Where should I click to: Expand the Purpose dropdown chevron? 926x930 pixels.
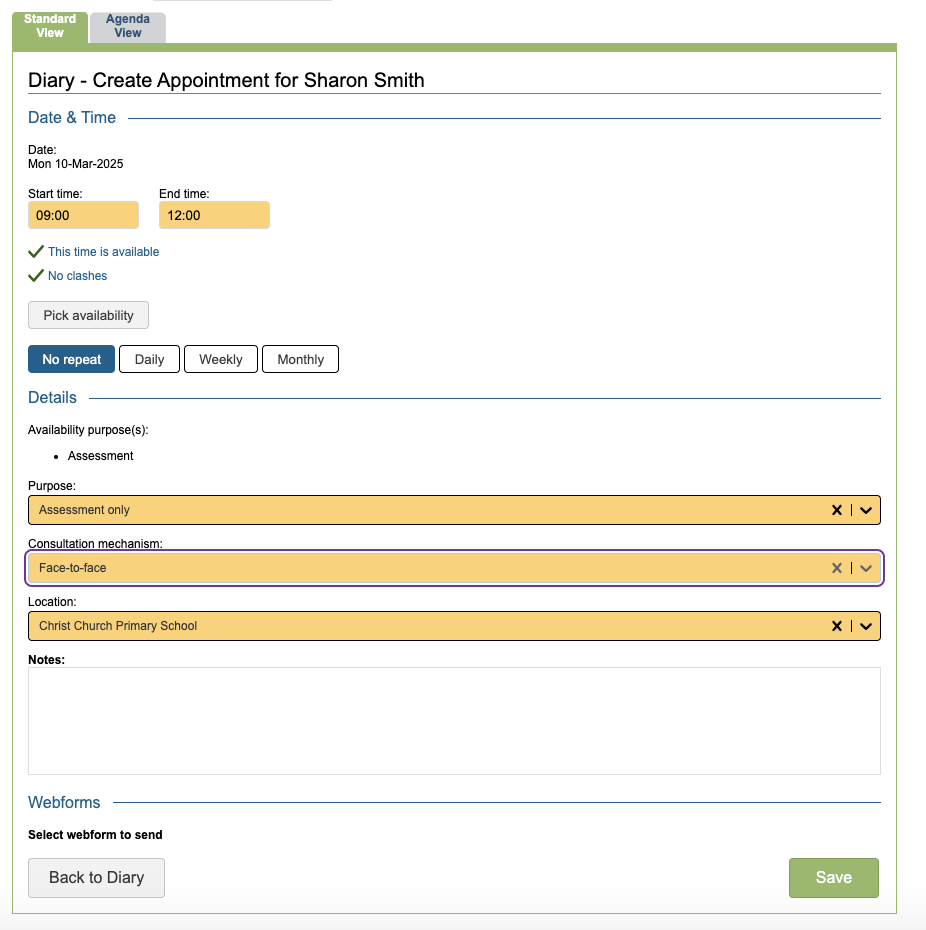pos(866,510)
